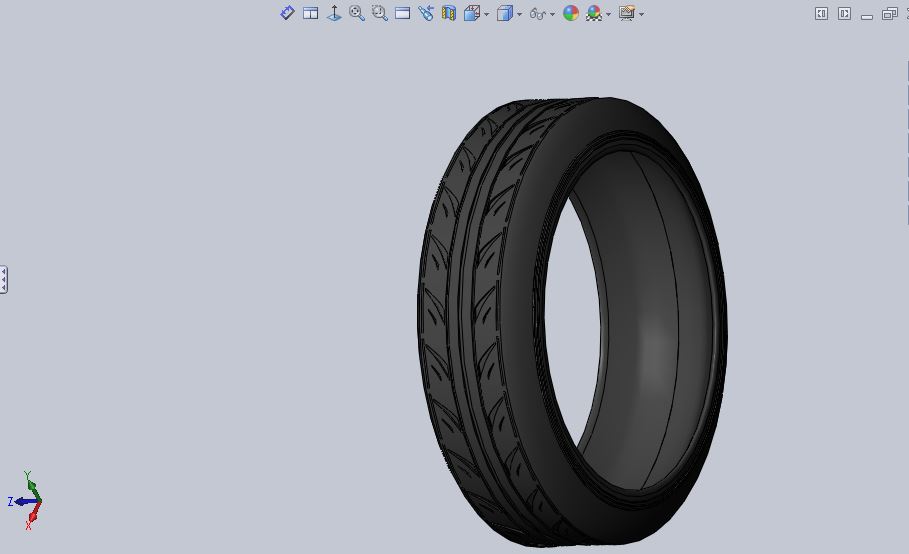Screen dimensions: 909x554
Task: Click the Display Style shaded cube icon
Action: pyautogui.click(x=505, y=13)
